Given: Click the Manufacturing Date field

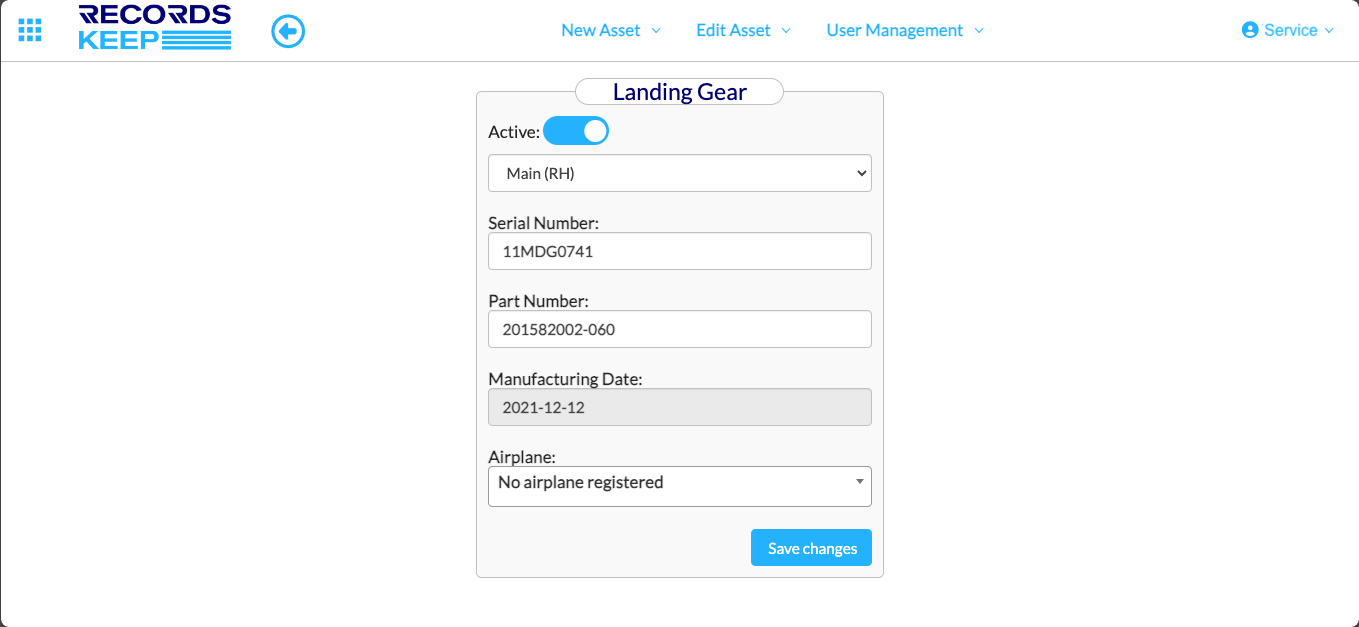Looking at the screenshot, I should tap(679, 407).
